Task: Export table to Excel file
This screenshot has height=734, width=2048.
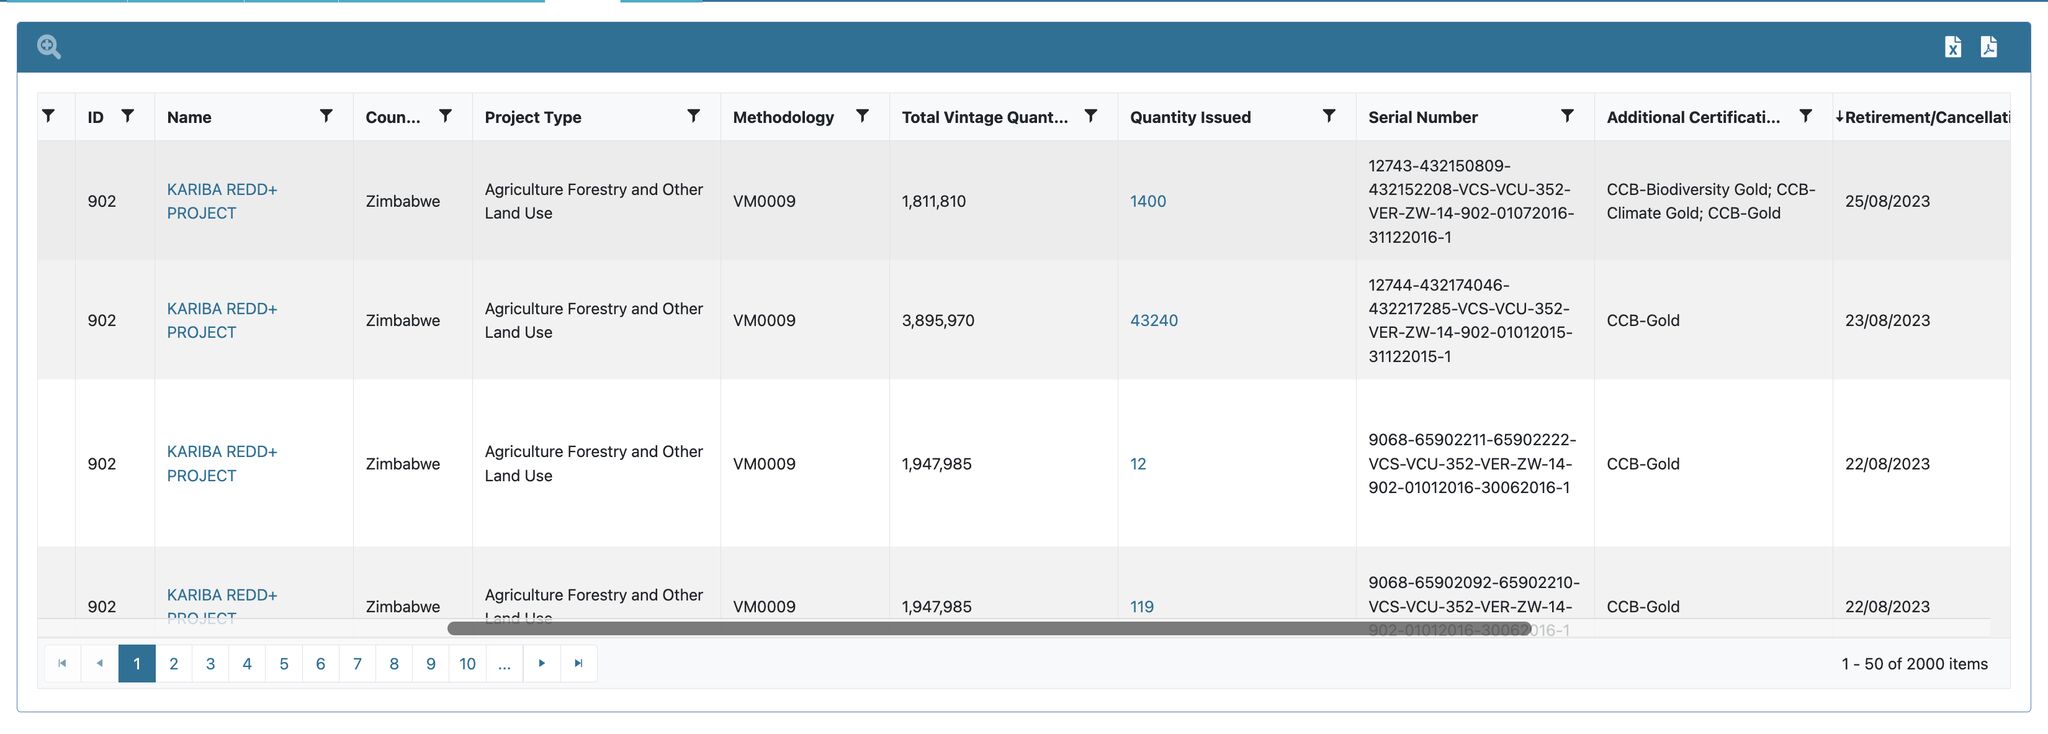Action: coord(1953,47)
